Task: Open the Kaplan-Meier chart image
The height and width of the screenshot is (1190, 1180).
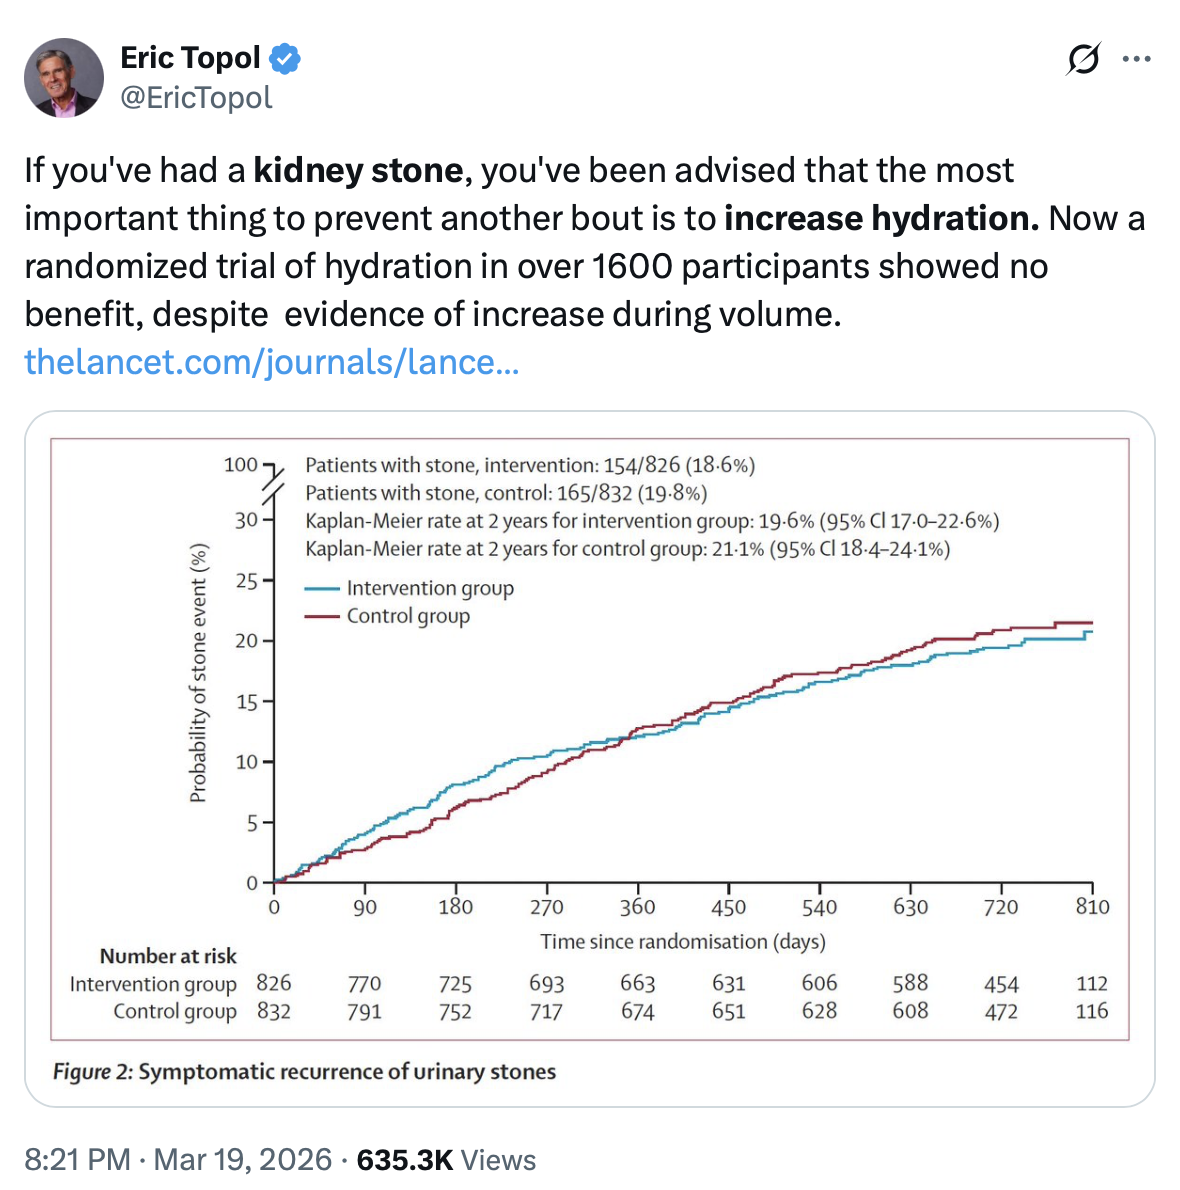Action: 590,759
